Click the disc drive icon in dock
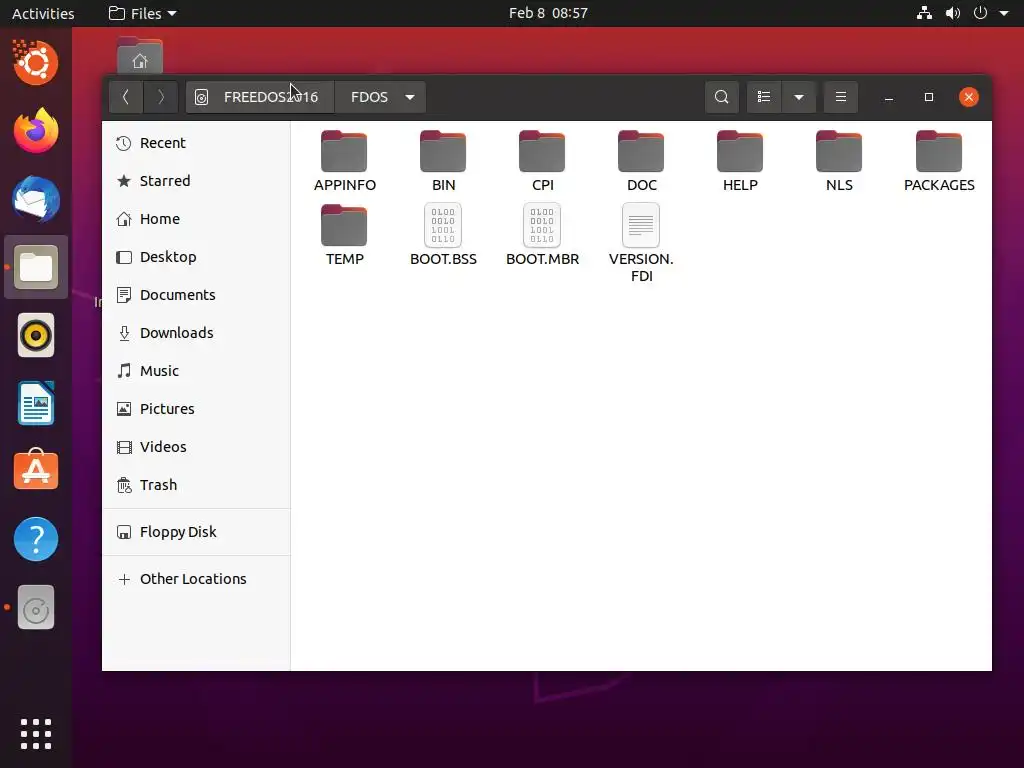 (x=36, y=607)
